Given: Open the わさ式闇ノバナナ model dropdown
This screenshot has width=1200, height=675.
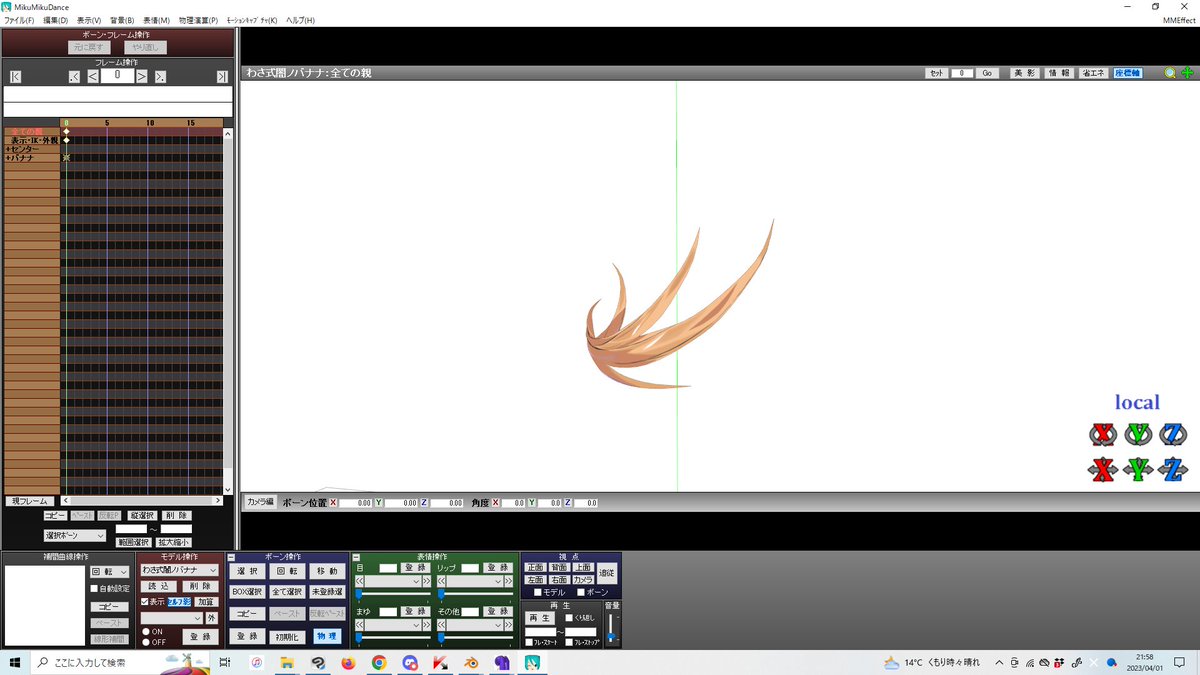Looking at the screenshot, I should tap(180, 570).
